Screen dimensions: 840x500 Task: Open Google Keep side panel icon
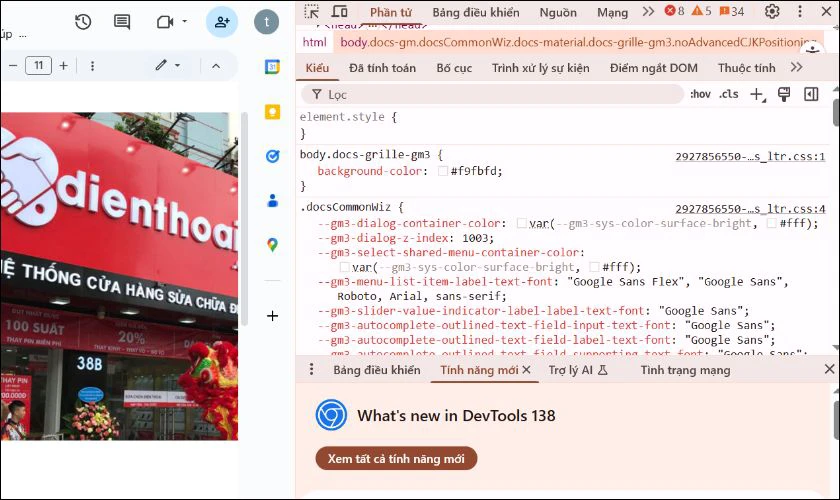tap(272, 112)
